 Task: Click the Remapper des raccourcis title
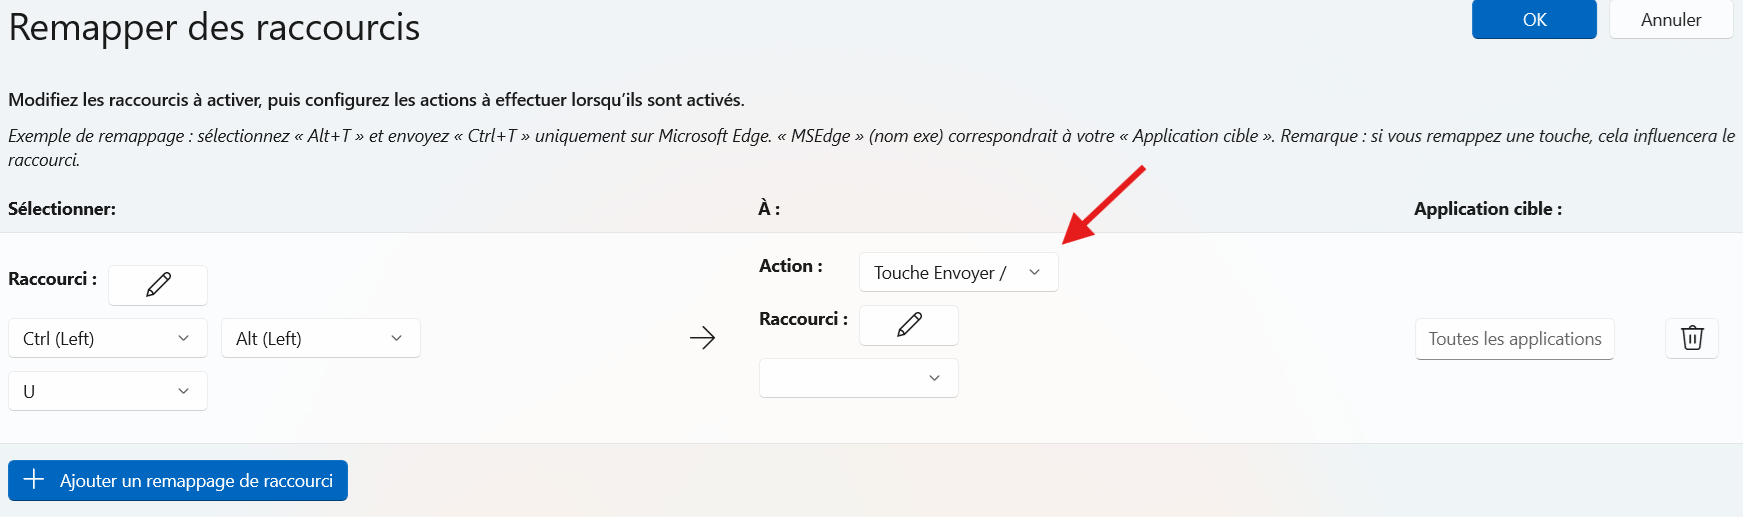(214, 27)
